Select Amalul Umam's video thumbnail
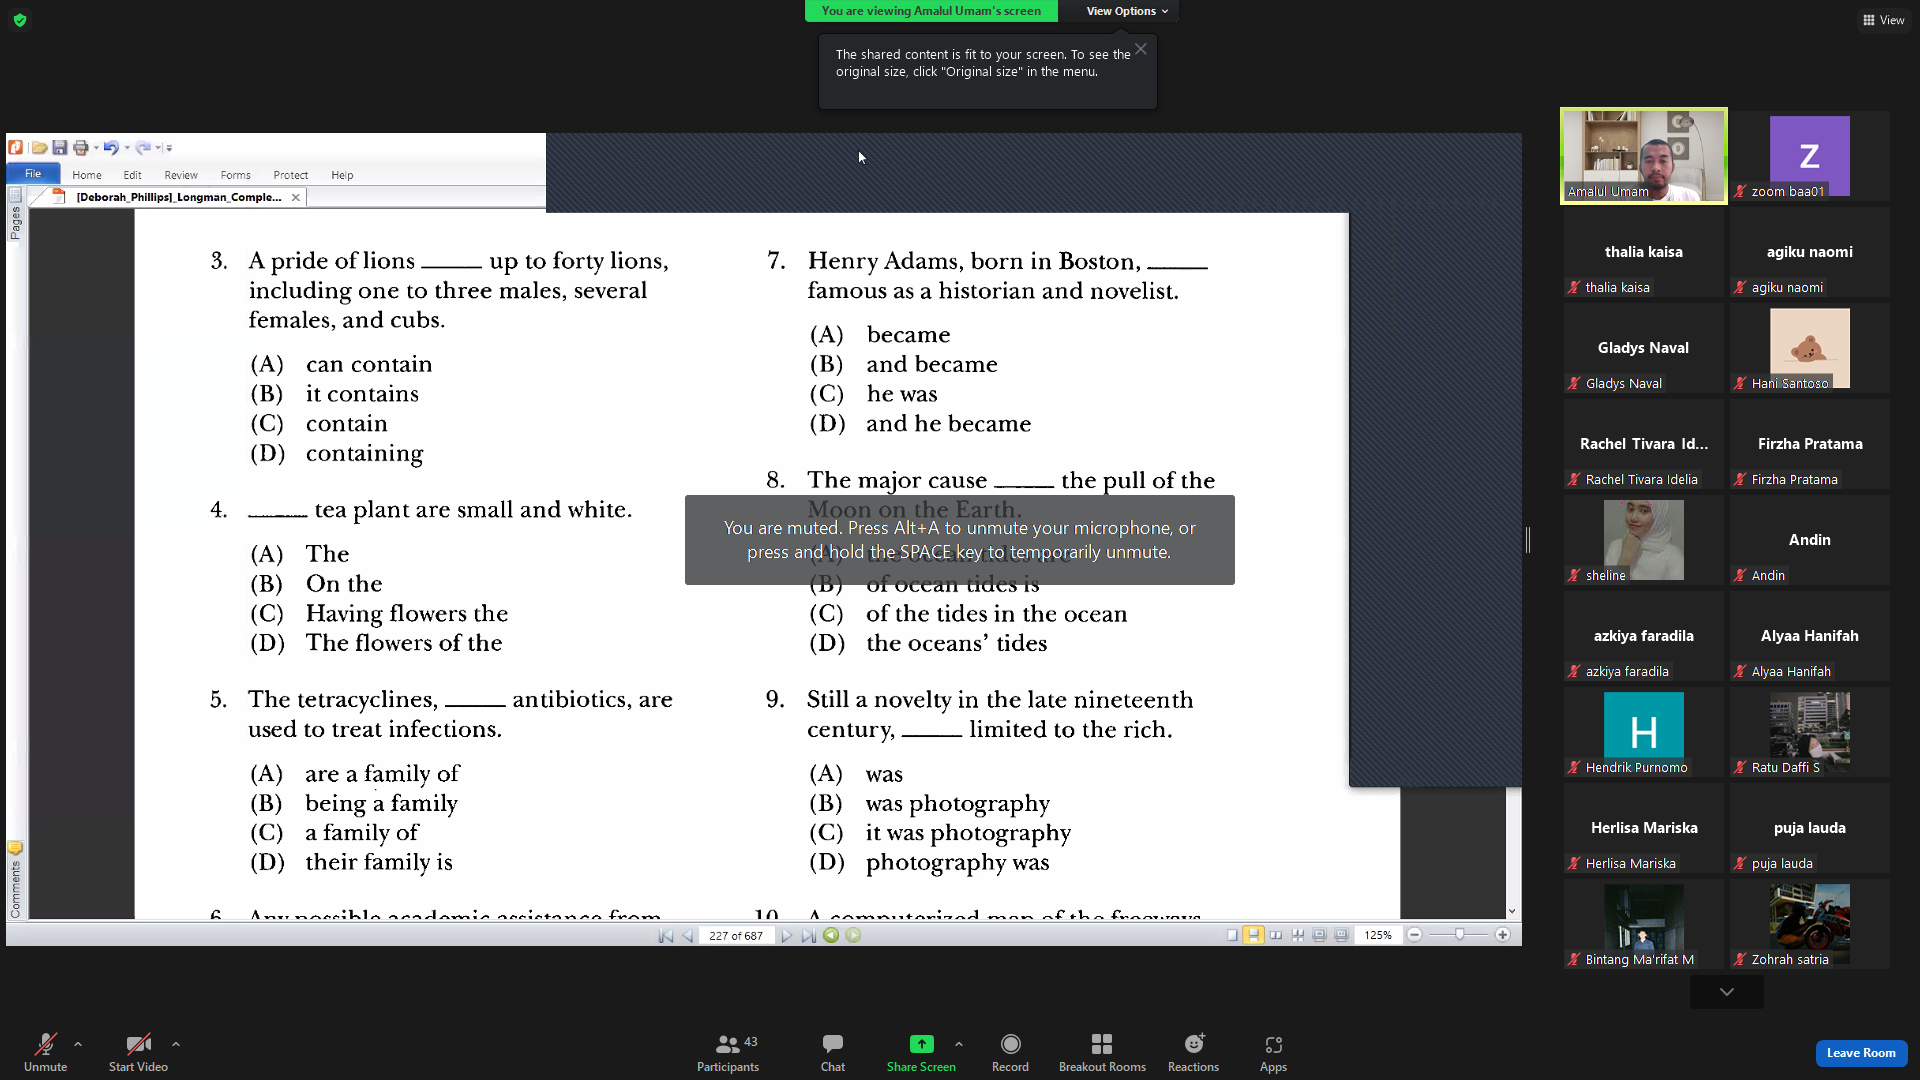The width and height of the screenshot is (1920, 1080). click(x=1644, y=156)
